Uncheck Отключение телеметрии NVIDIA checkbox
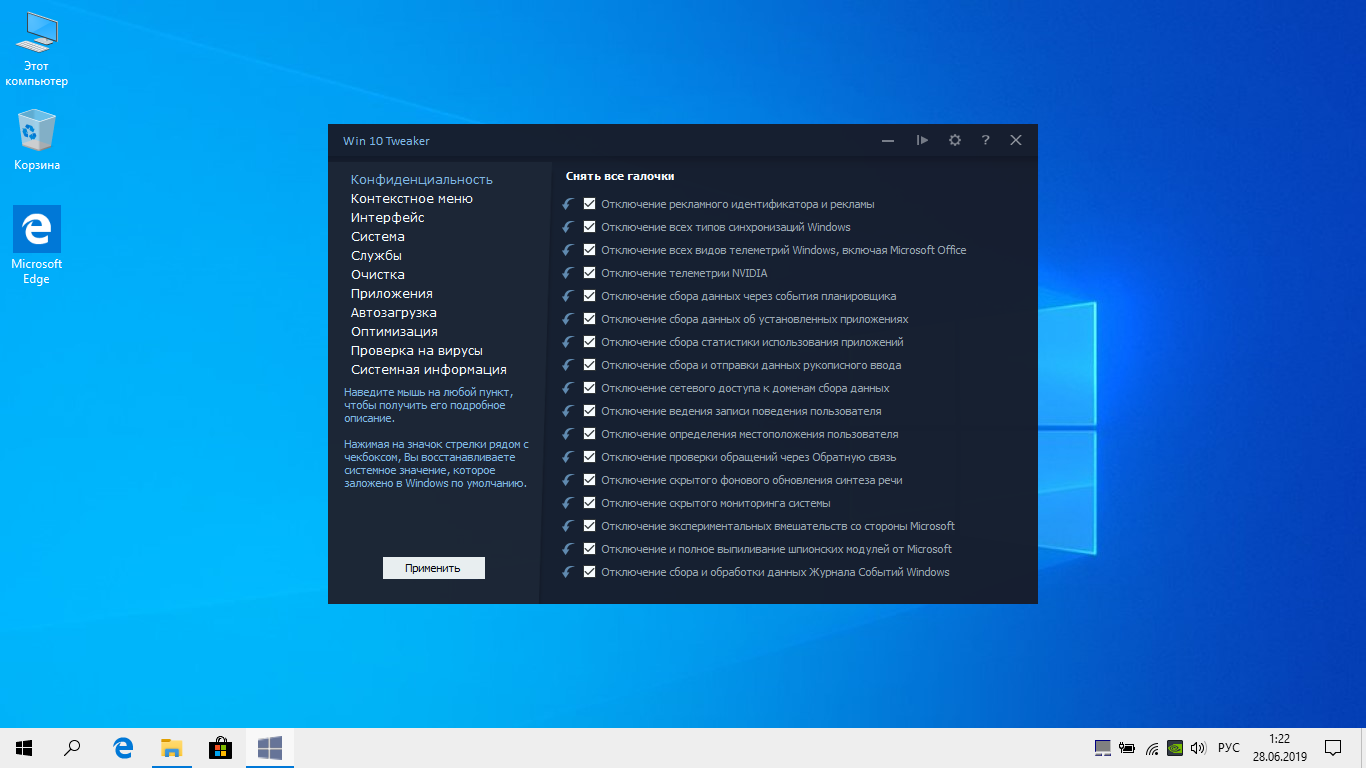Image resolution: width=1366 pixels, height=768 pixels. click(x=590, y=273)
